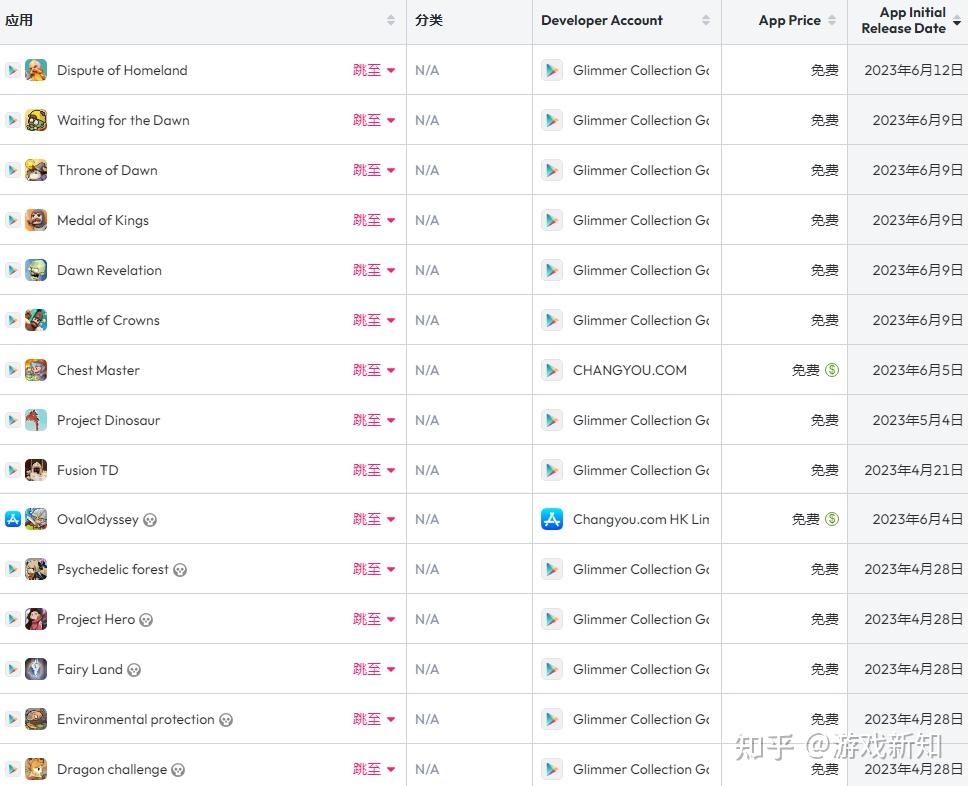Open the Dawn Revelation app link
Image resolution: width=968 pixels, height=786 pixels.
pos(109,270)
